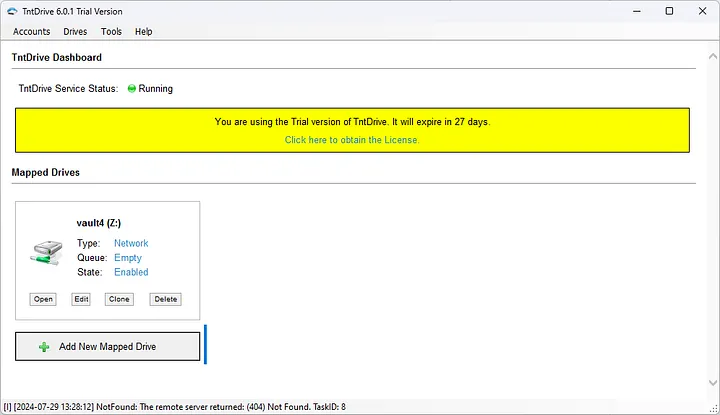Delete the vault4 mapped drive
This screenshot has width=720, height=415.
(165, 299)
